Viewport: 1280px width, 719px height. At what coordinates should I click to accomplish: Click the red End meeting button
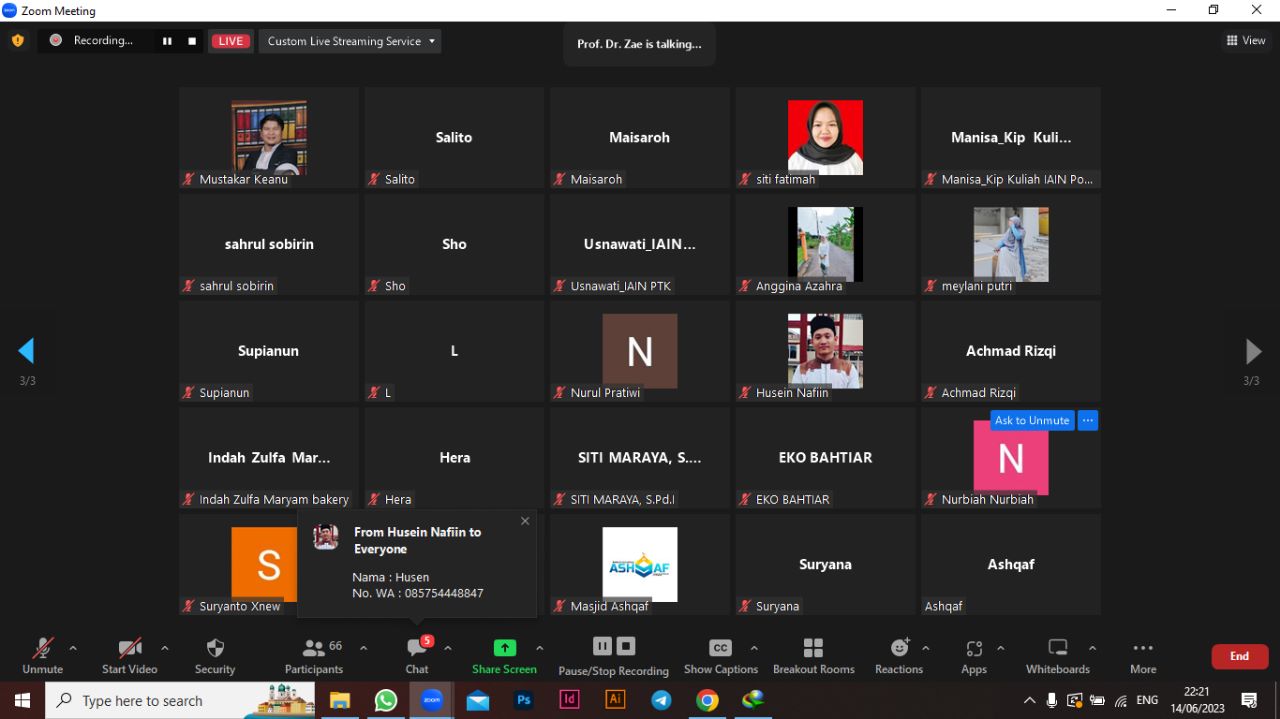coord(1239,656)
